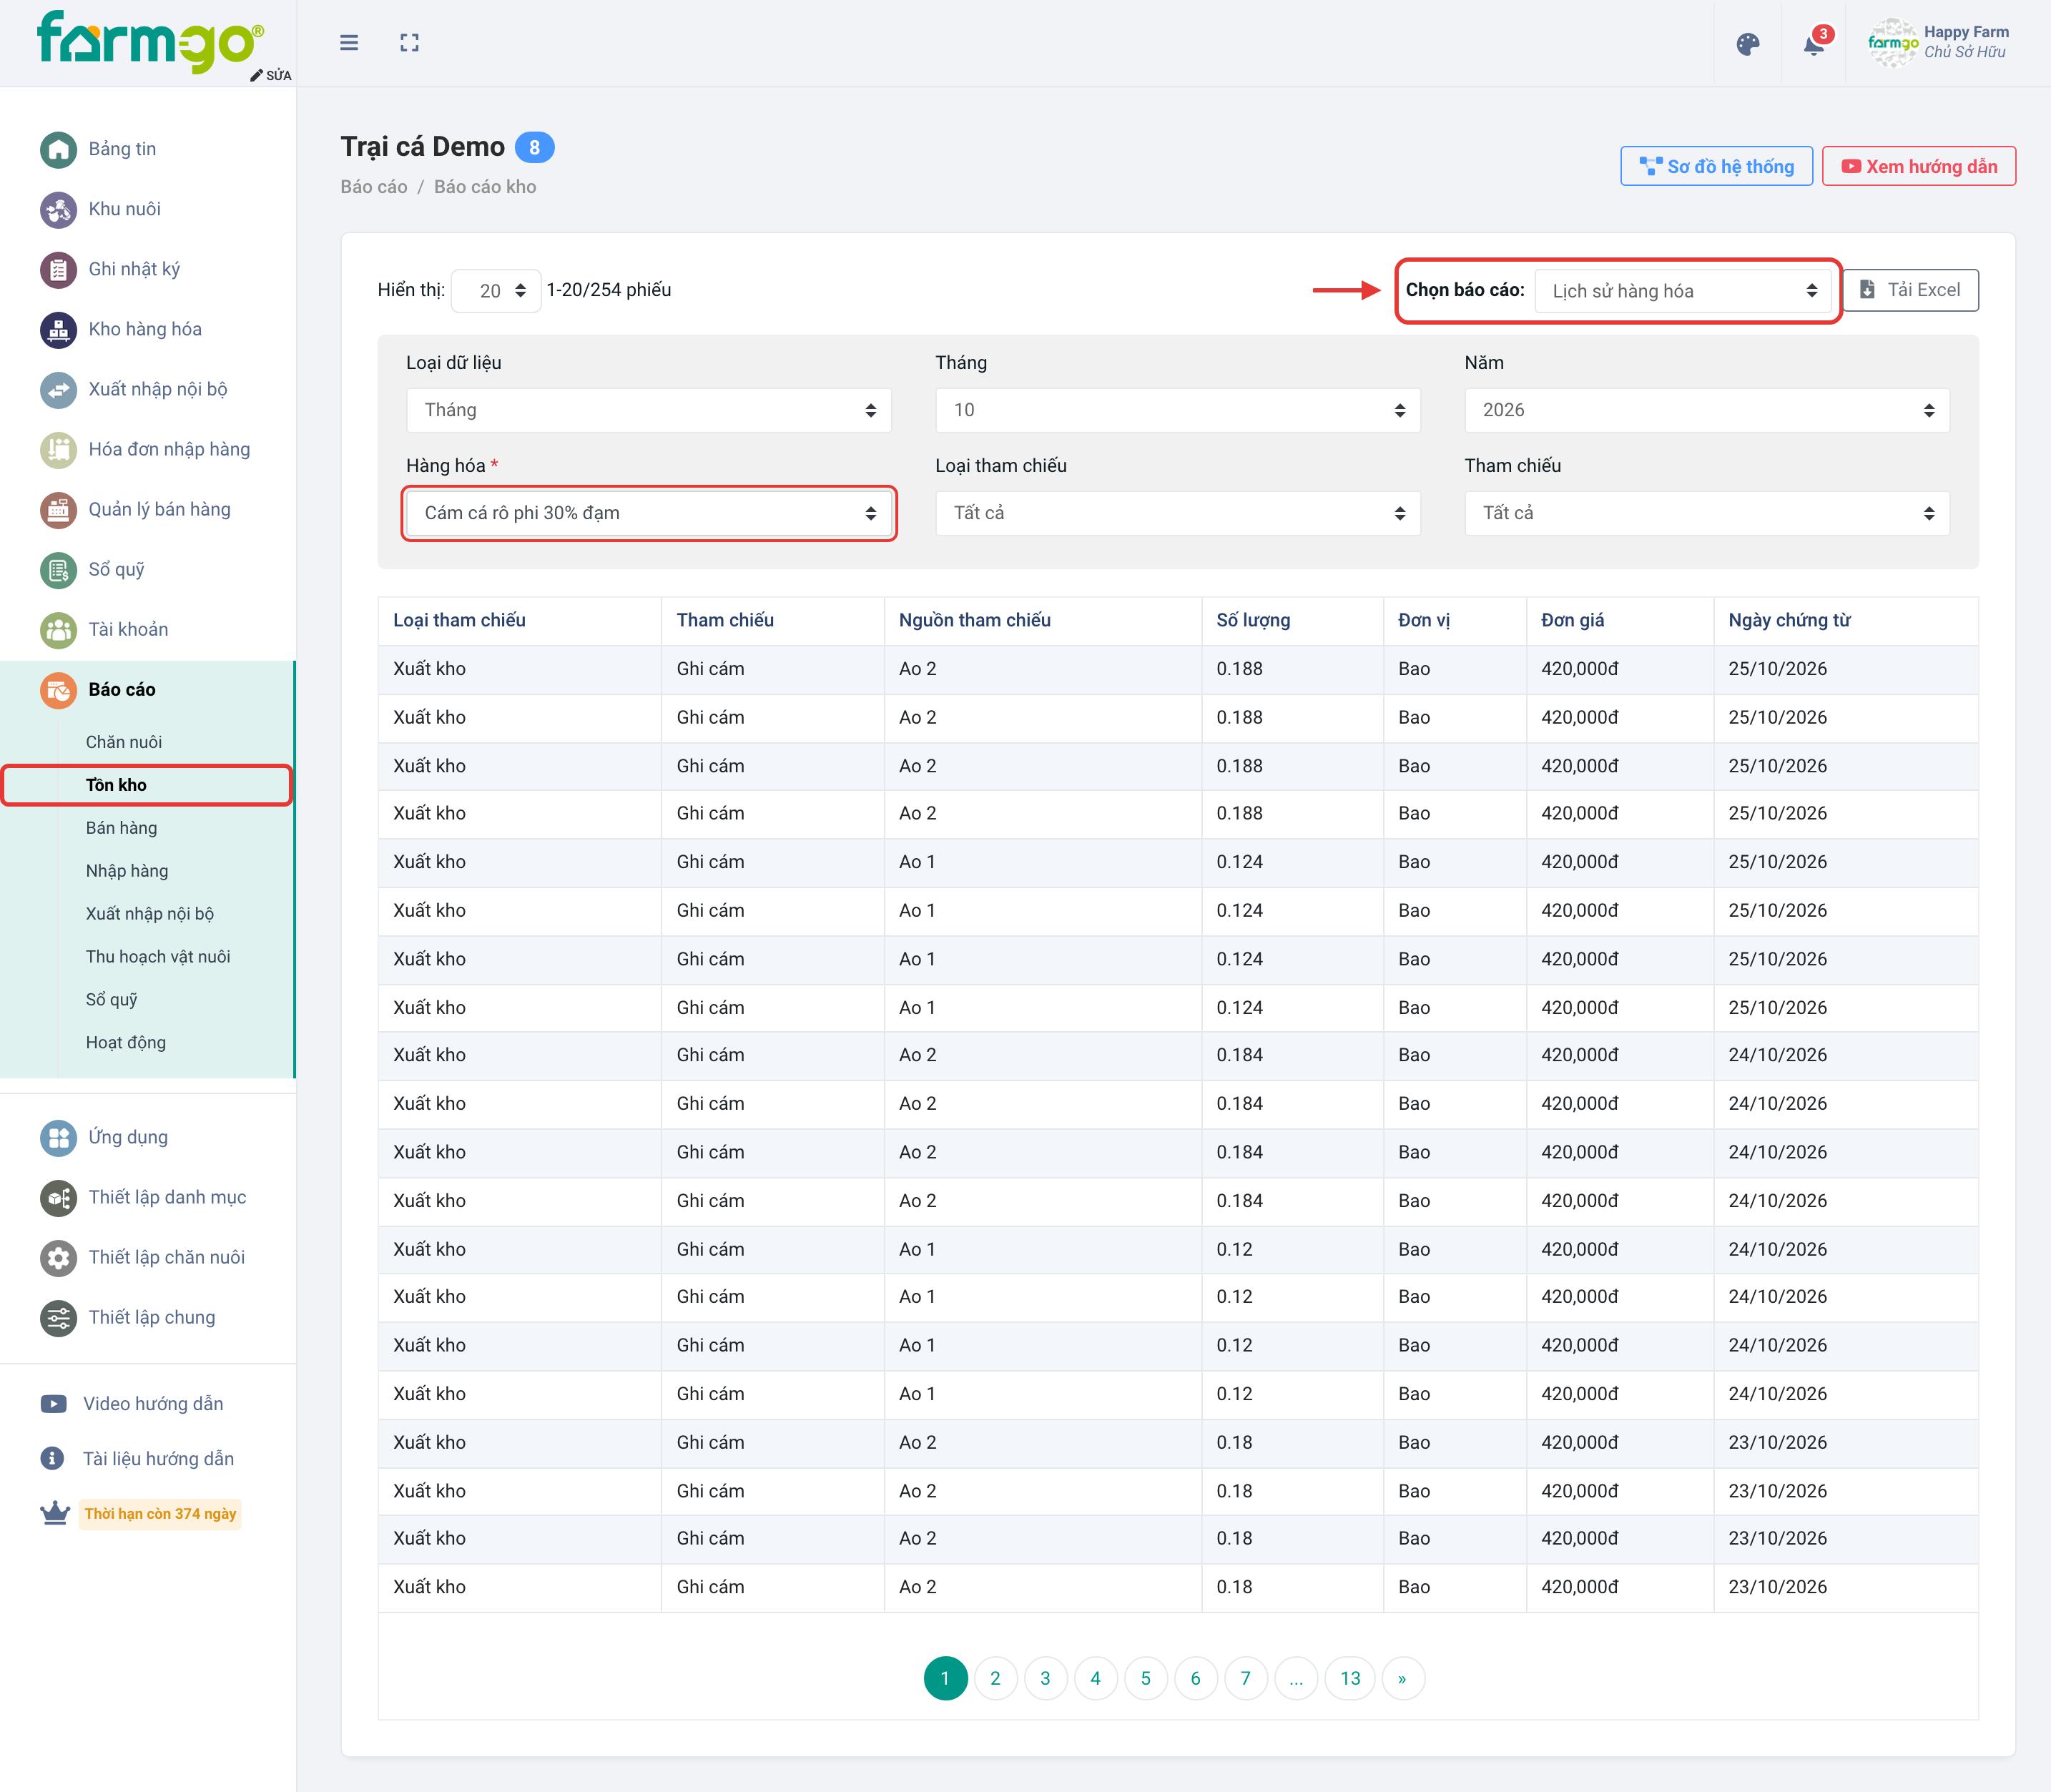This screenshot has width=2051, height=1792.
Task: Click the Hóa đơn nhập hàng icon
Action: 58,449
